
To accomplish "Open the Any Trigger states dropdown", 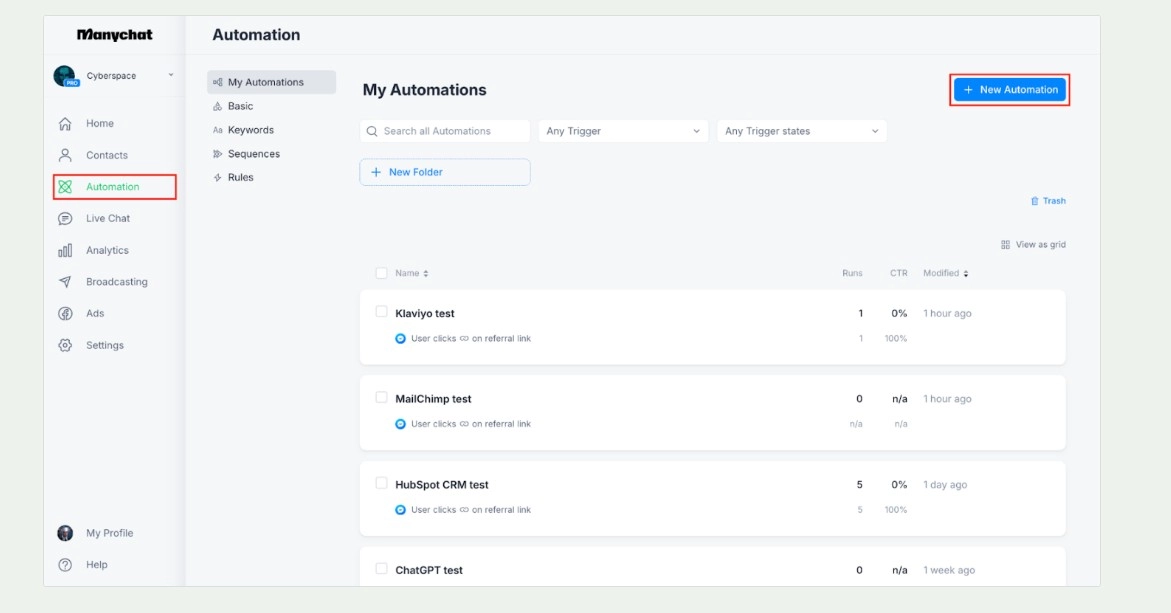I will (x=801, y=131).
